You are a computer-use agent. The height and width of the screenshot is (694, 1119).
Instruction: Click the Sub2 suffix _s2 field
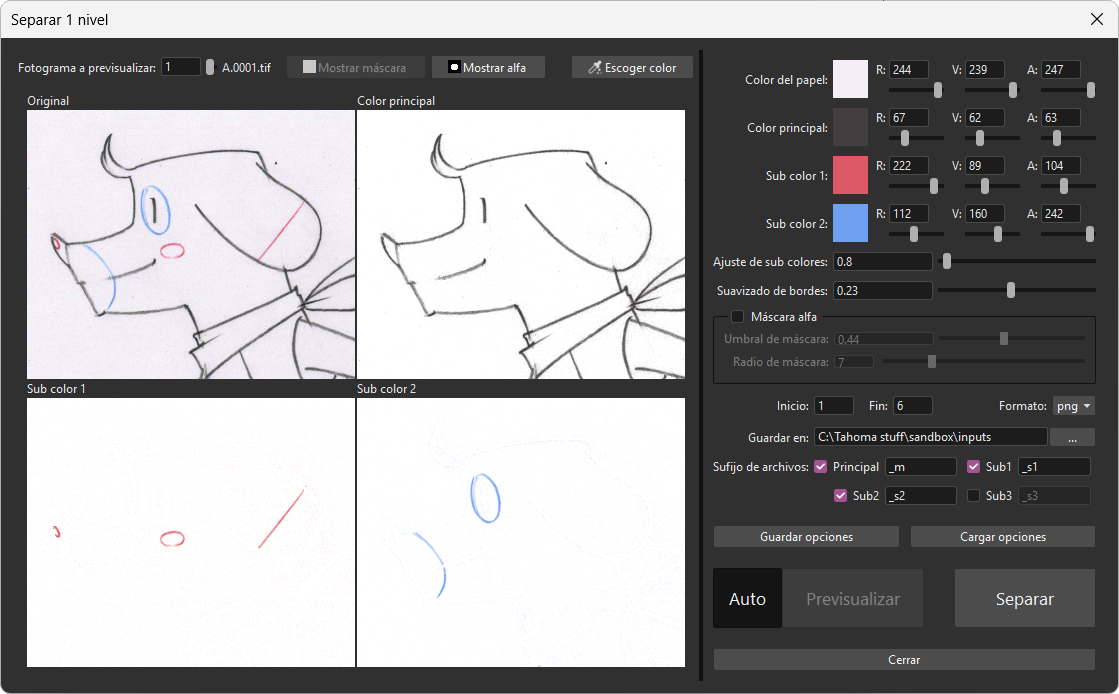(921, 496)
